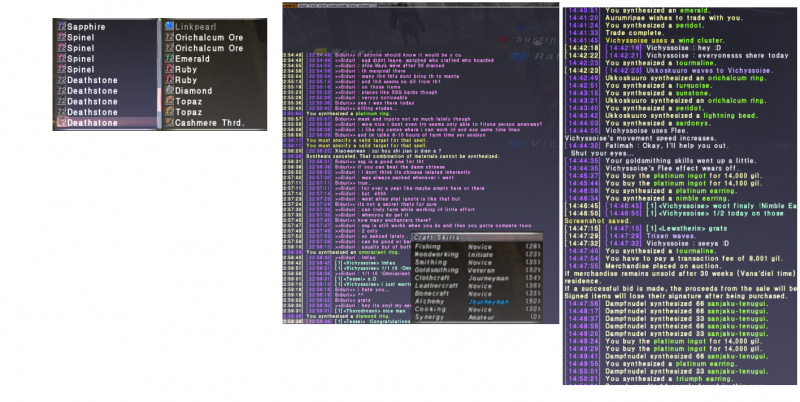Click 'You synthesized a turquoise.' log line
This screenshot has width=800, height=402.
tap(658, 86)
